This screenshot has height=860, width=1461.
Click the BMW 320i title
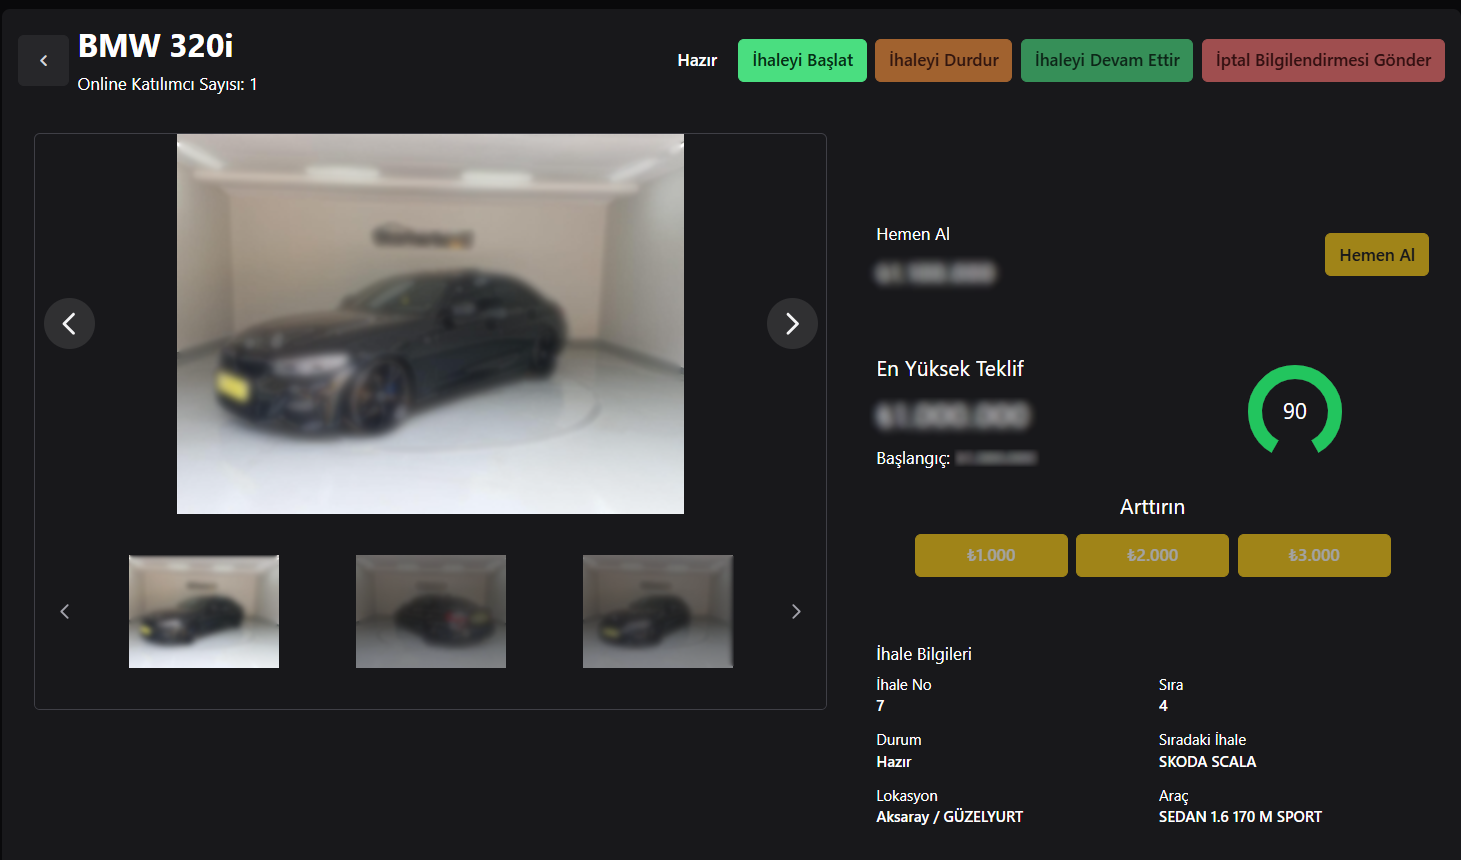coord(156,46)
